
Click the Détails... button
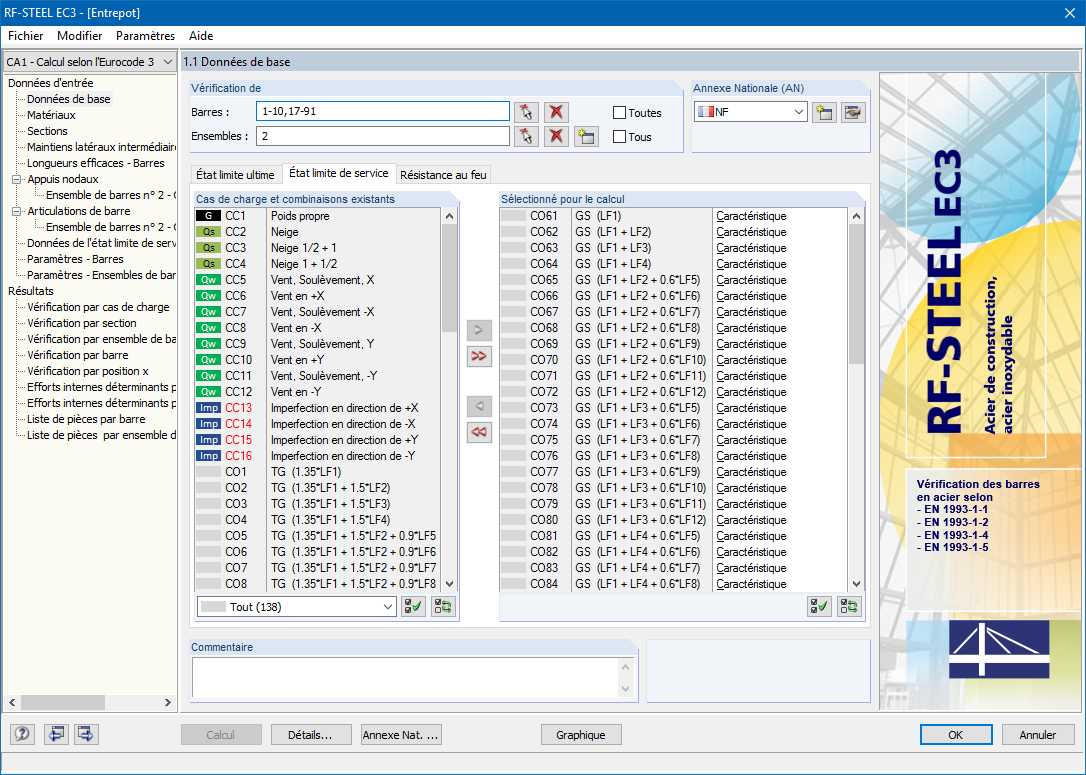(310, 735)
